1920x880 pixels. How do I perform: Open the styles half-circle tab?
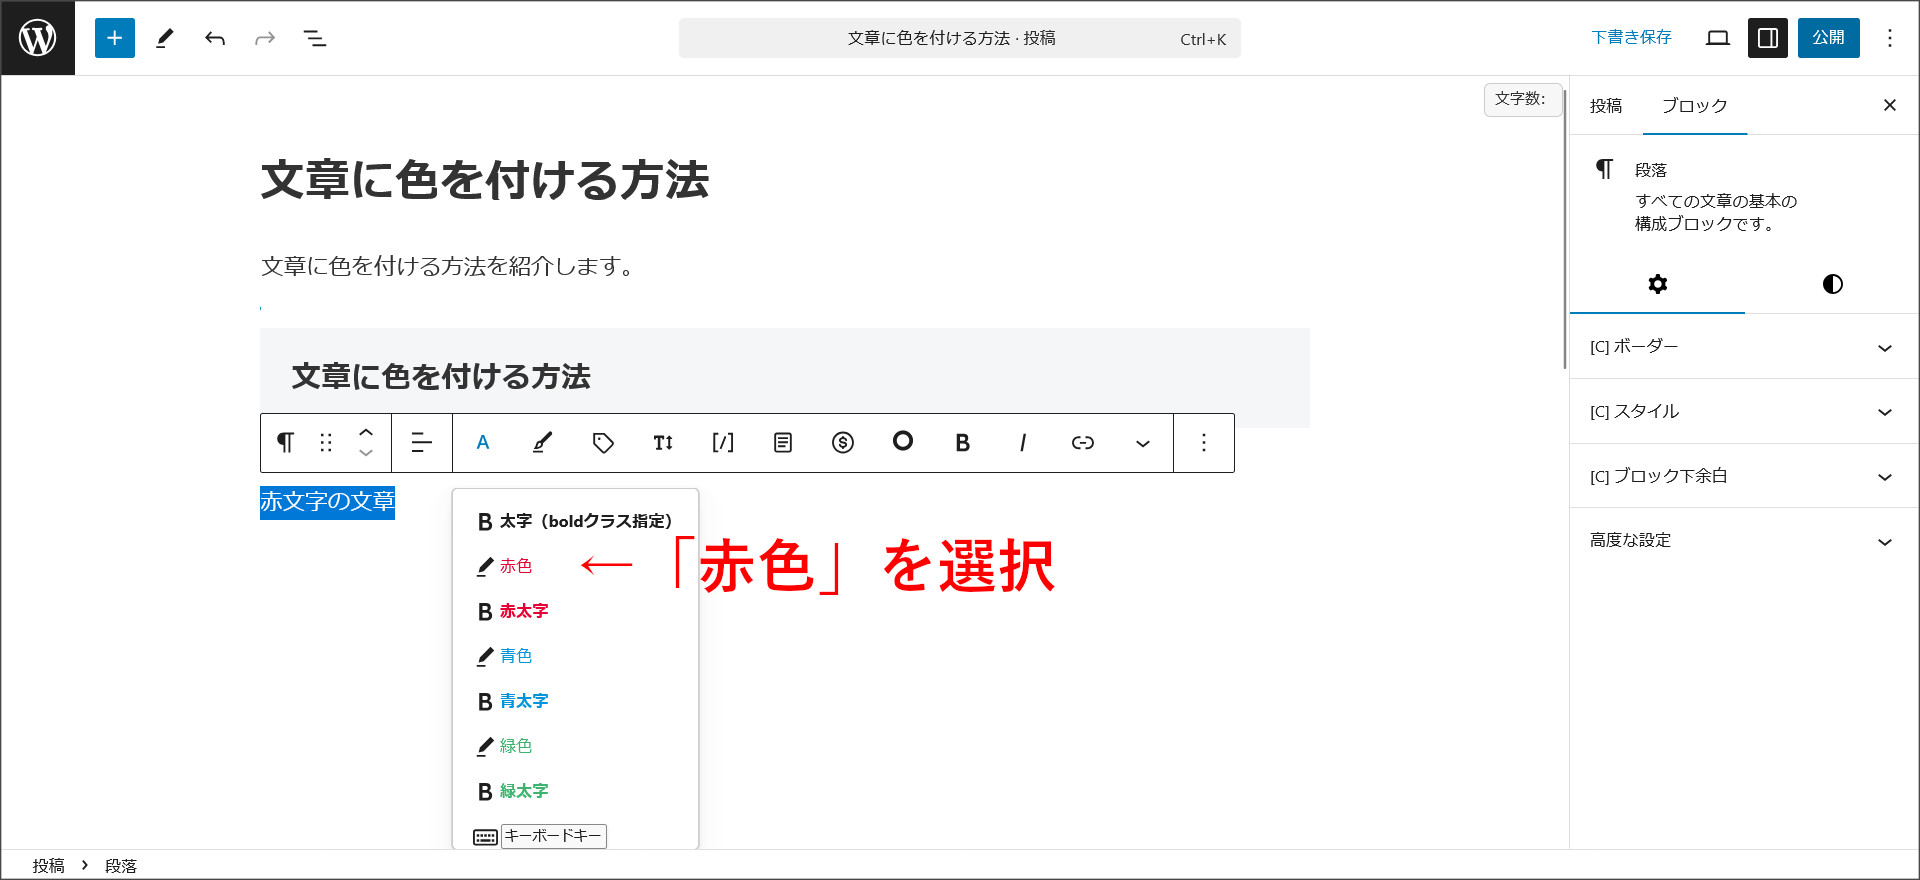(x=1832, y=284)
